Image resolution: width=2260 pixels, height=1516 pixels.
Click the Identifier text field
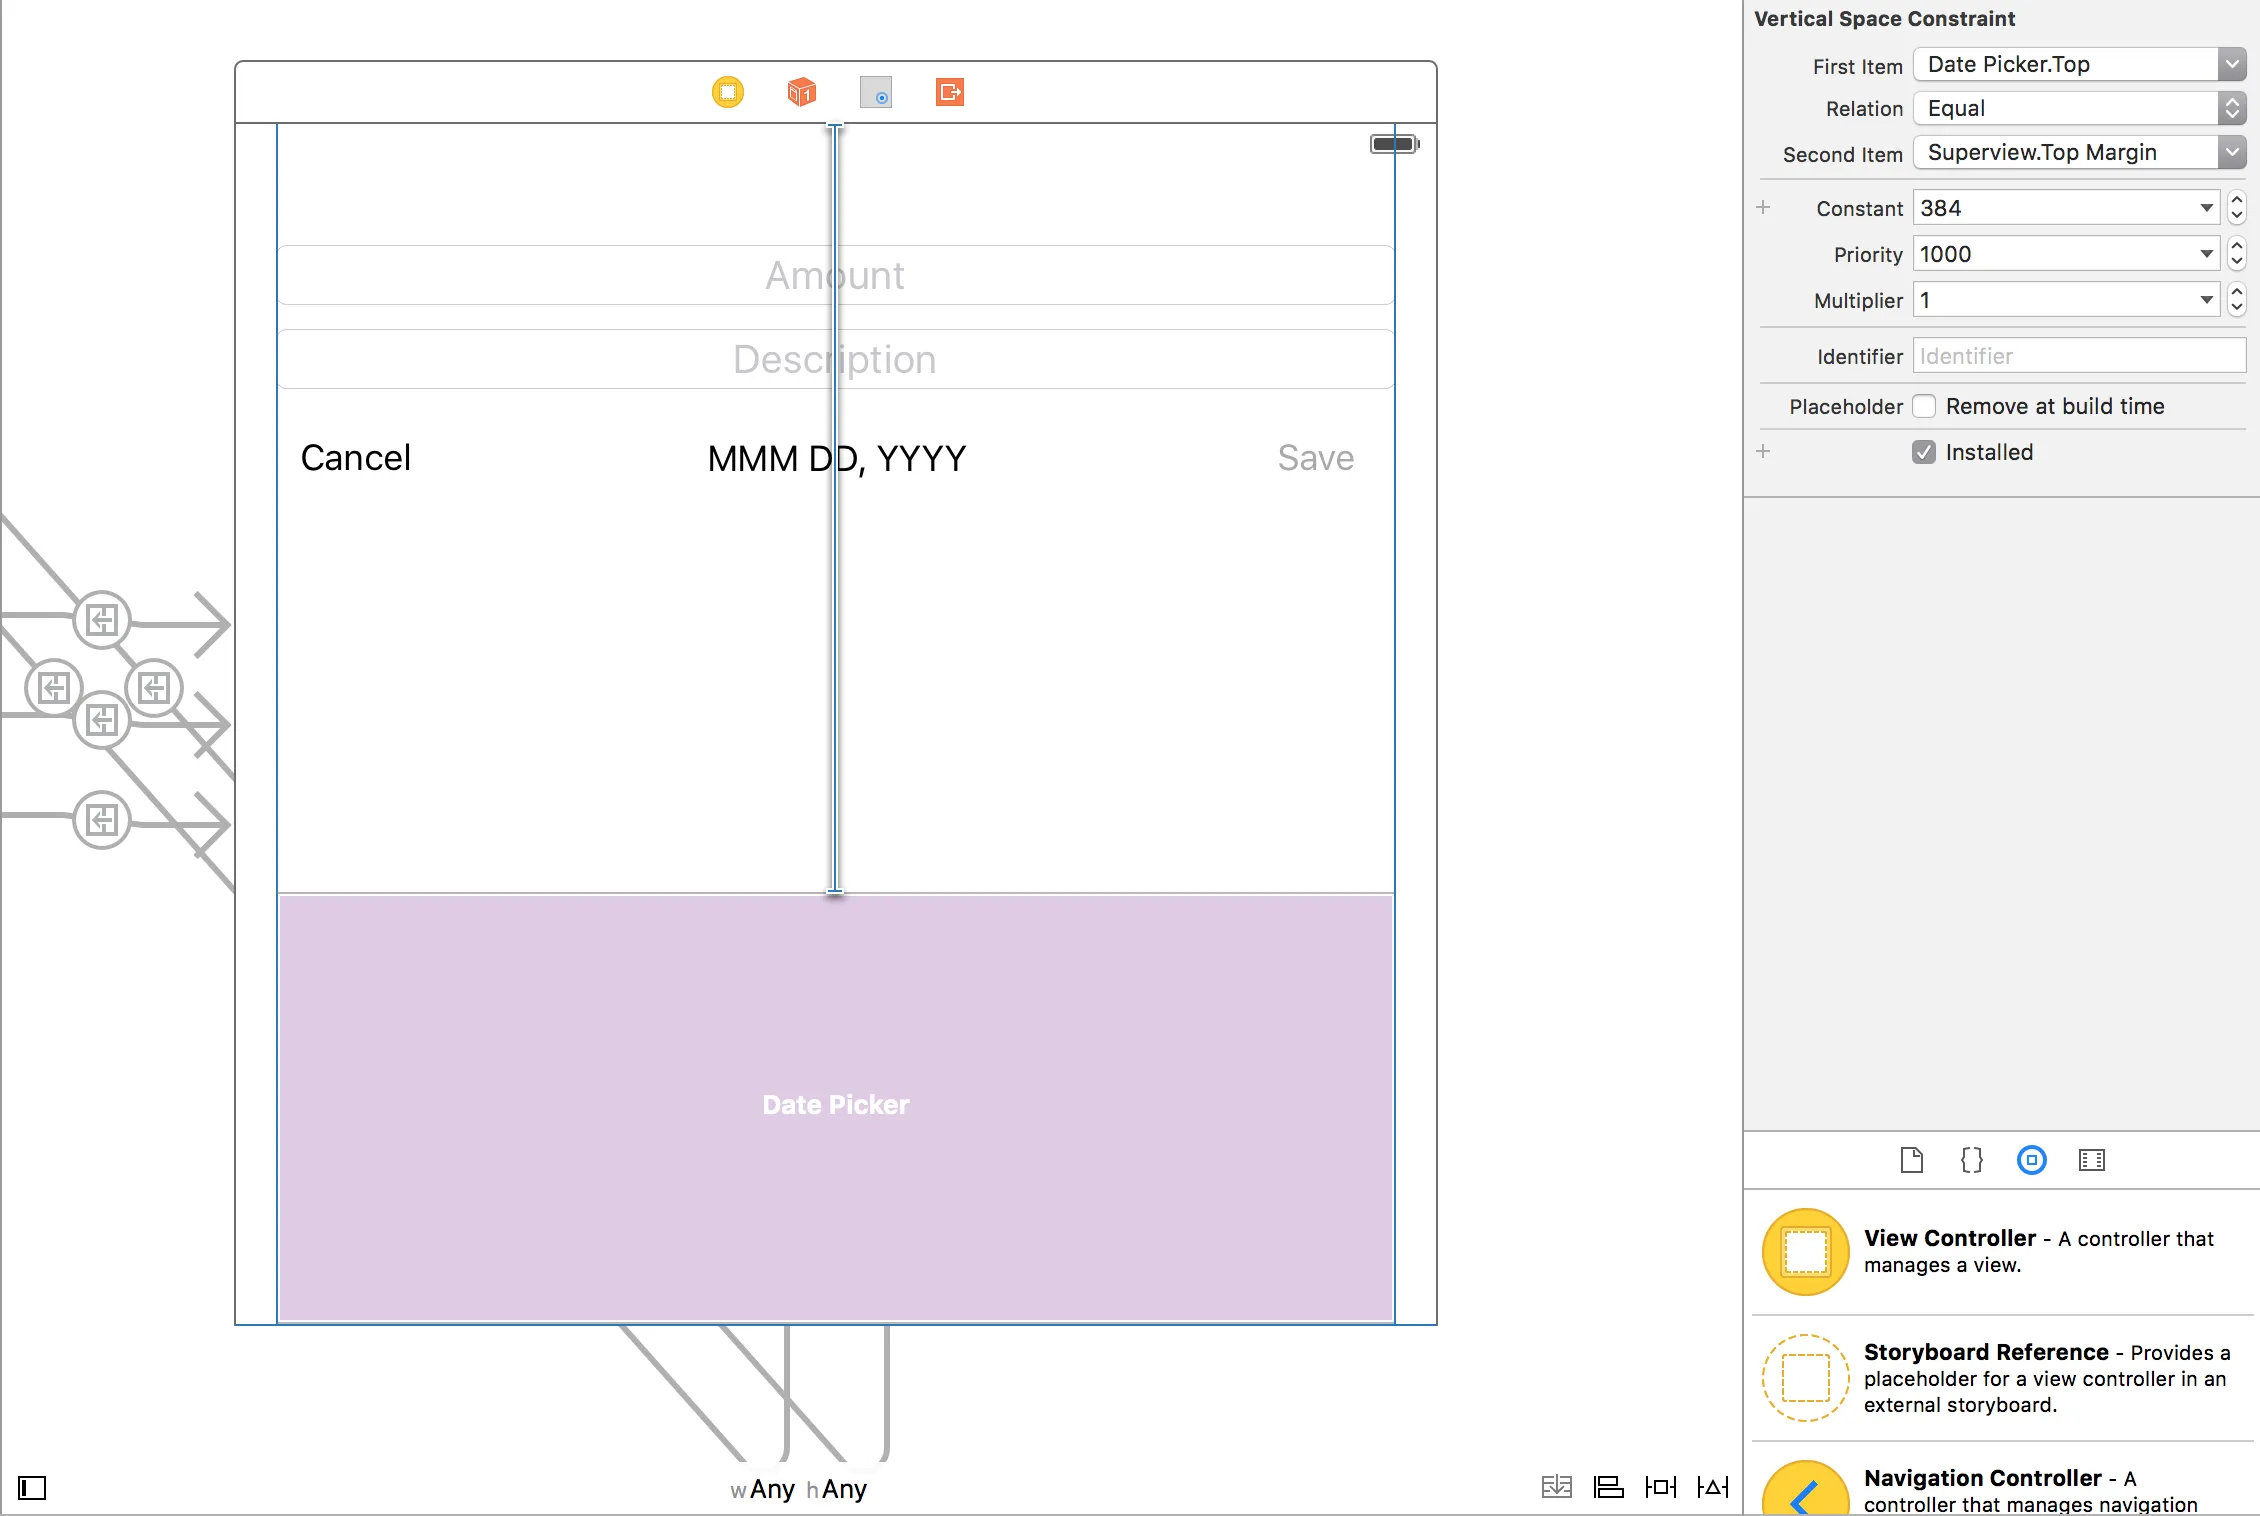2078,356
